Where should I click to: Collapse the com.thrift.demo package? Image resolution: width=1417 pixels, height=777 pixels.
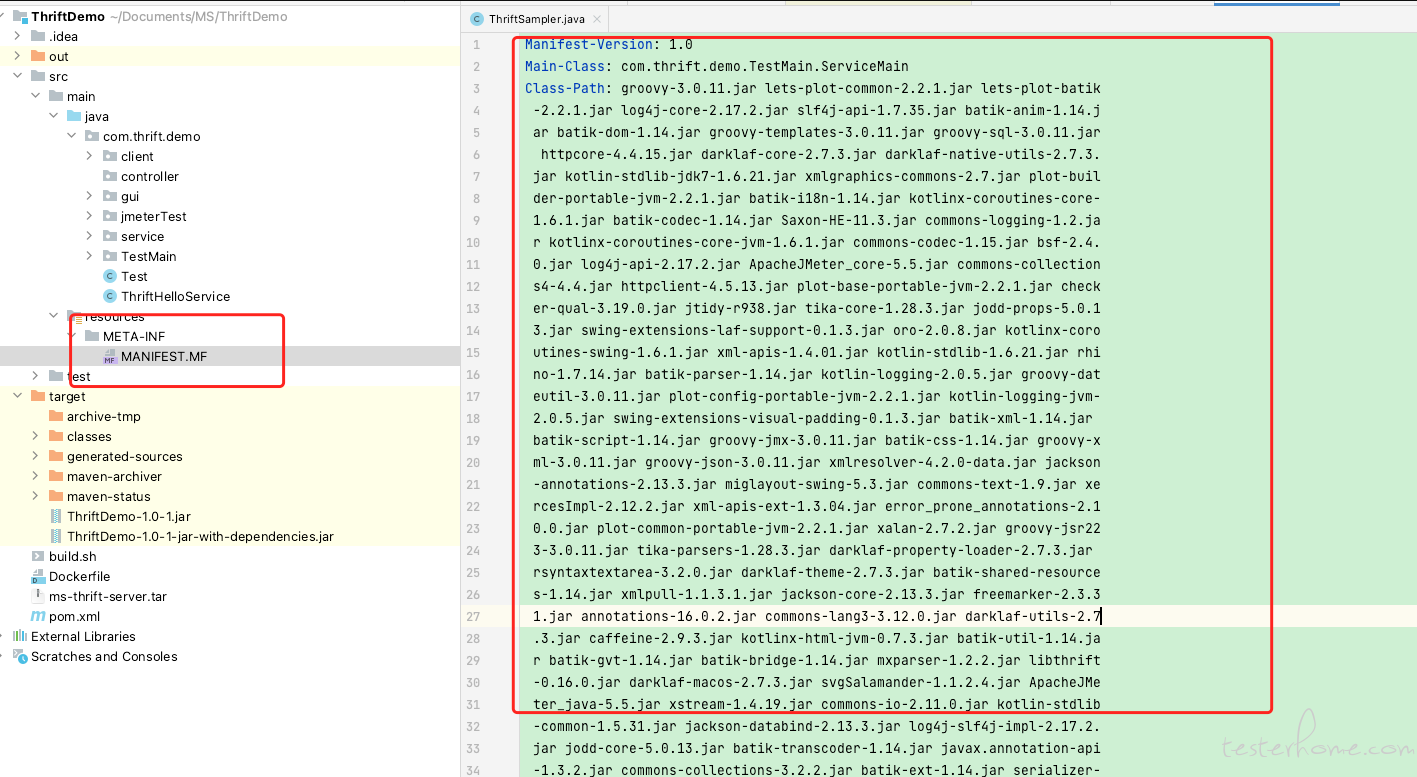point(73,136)
